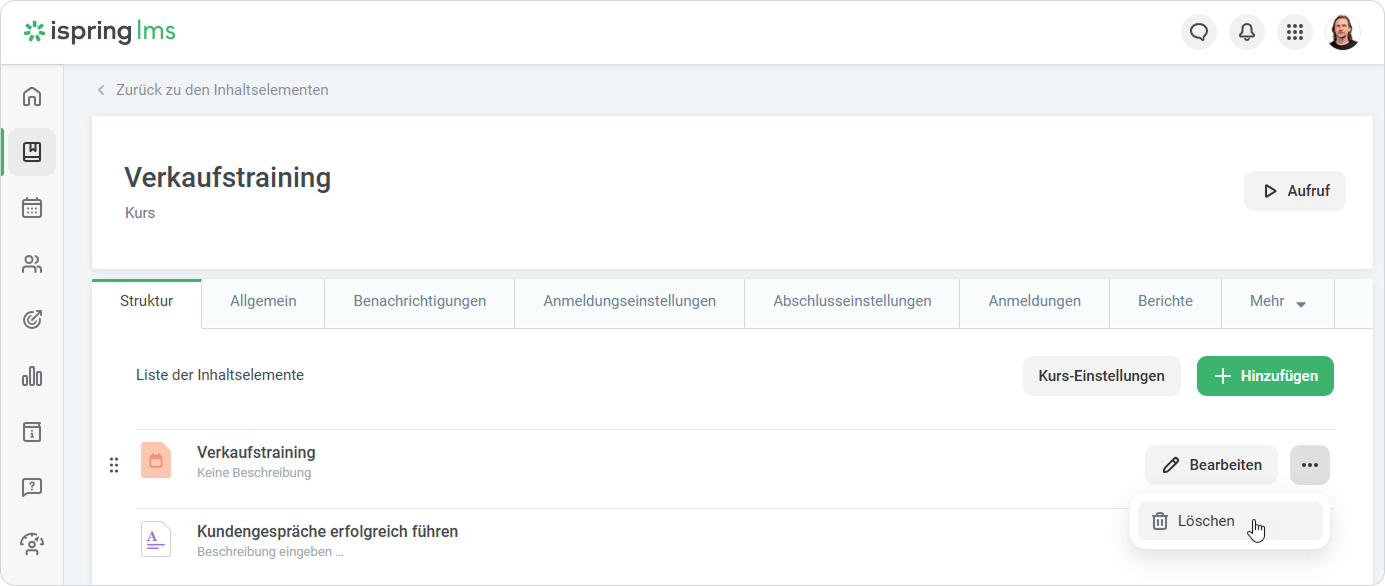Go back via Zurück zu den Inhaltselementen
1385x586 pixels.
(221, 90)
